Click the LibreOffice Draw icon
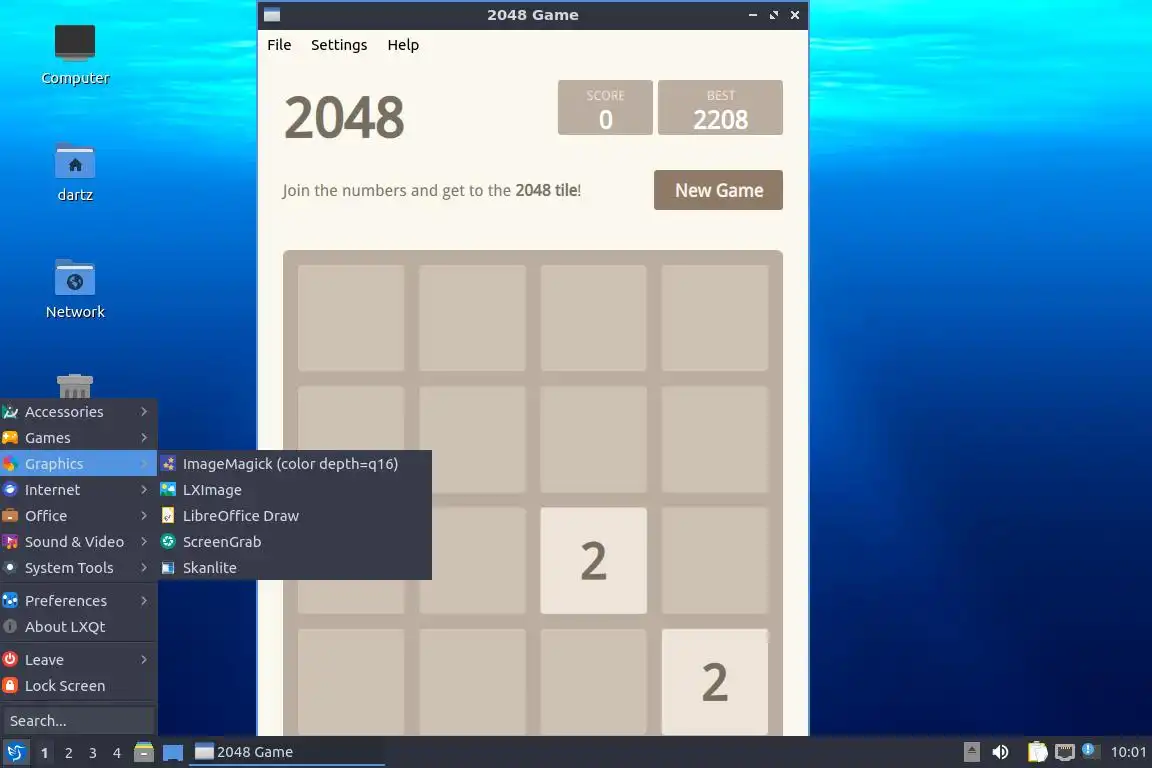The width and height of the screenshot is (1152, 768). click(x=168, y=516)
